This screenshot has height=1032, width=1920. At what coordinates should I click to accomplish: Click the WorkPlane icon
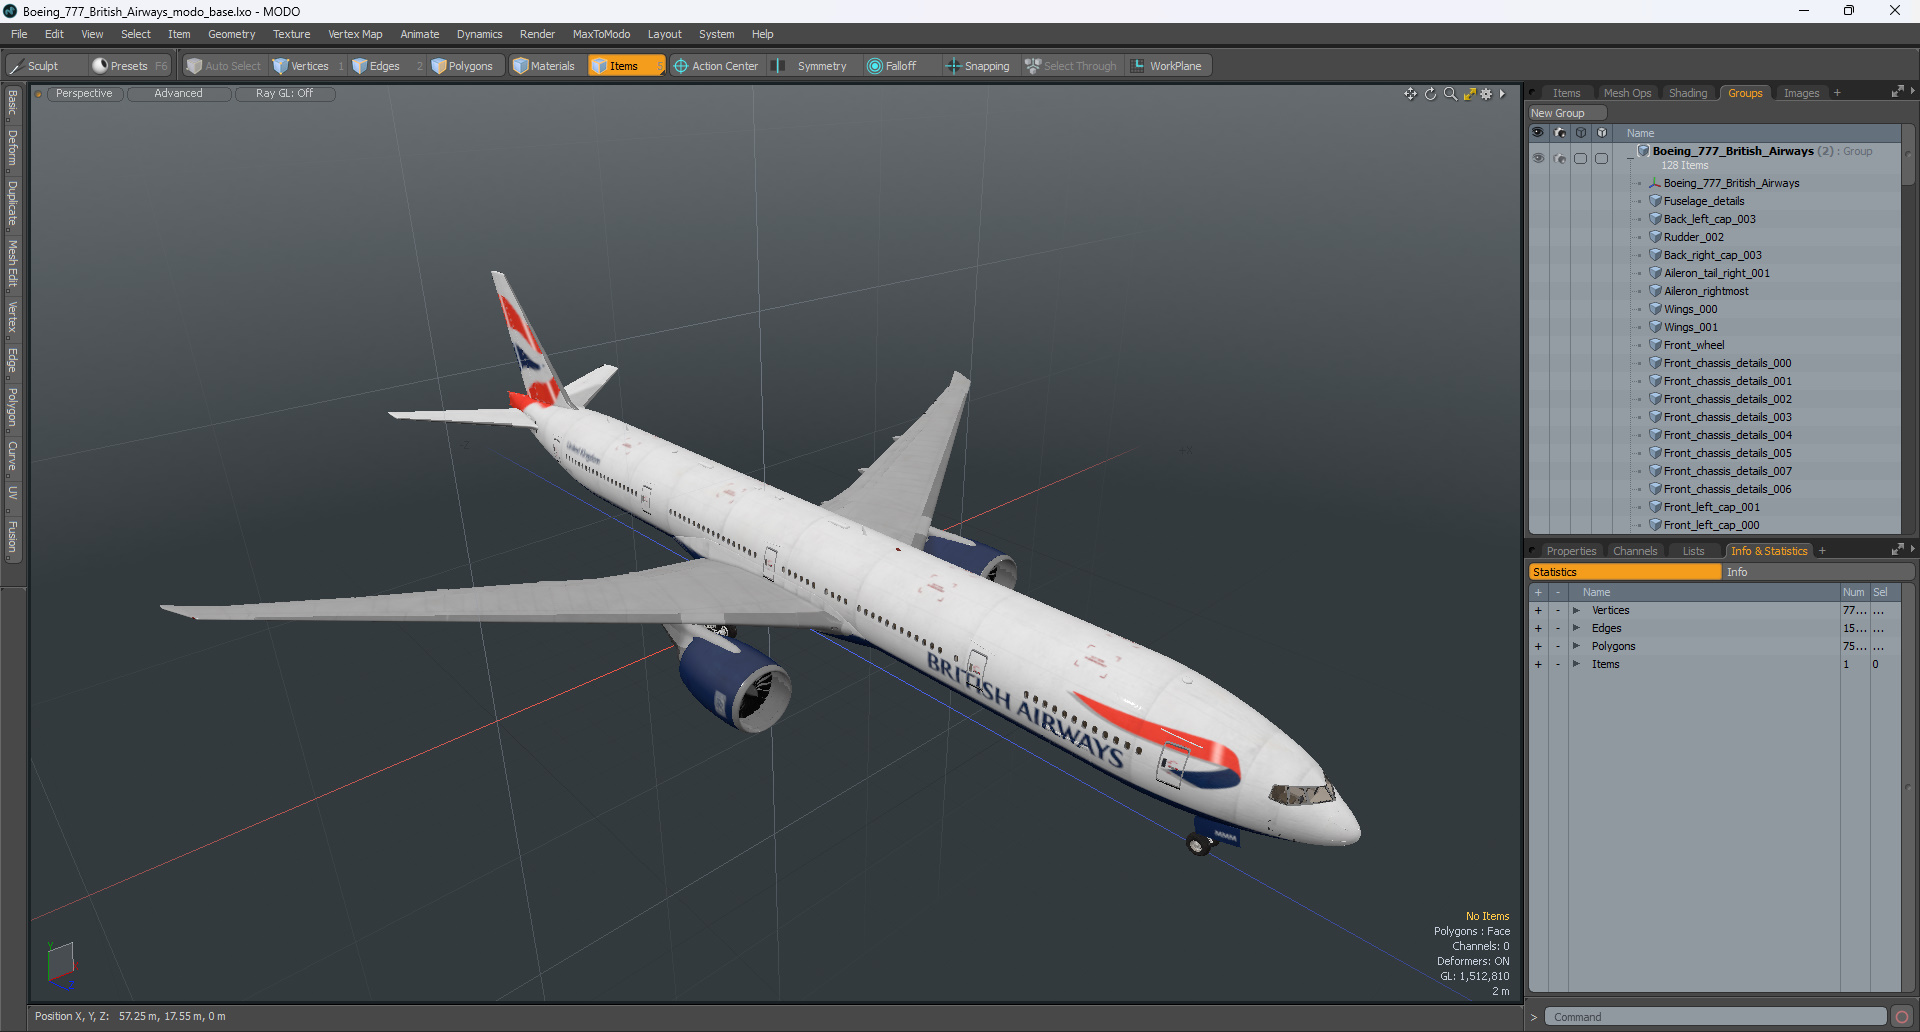(x=1138, y=66)
